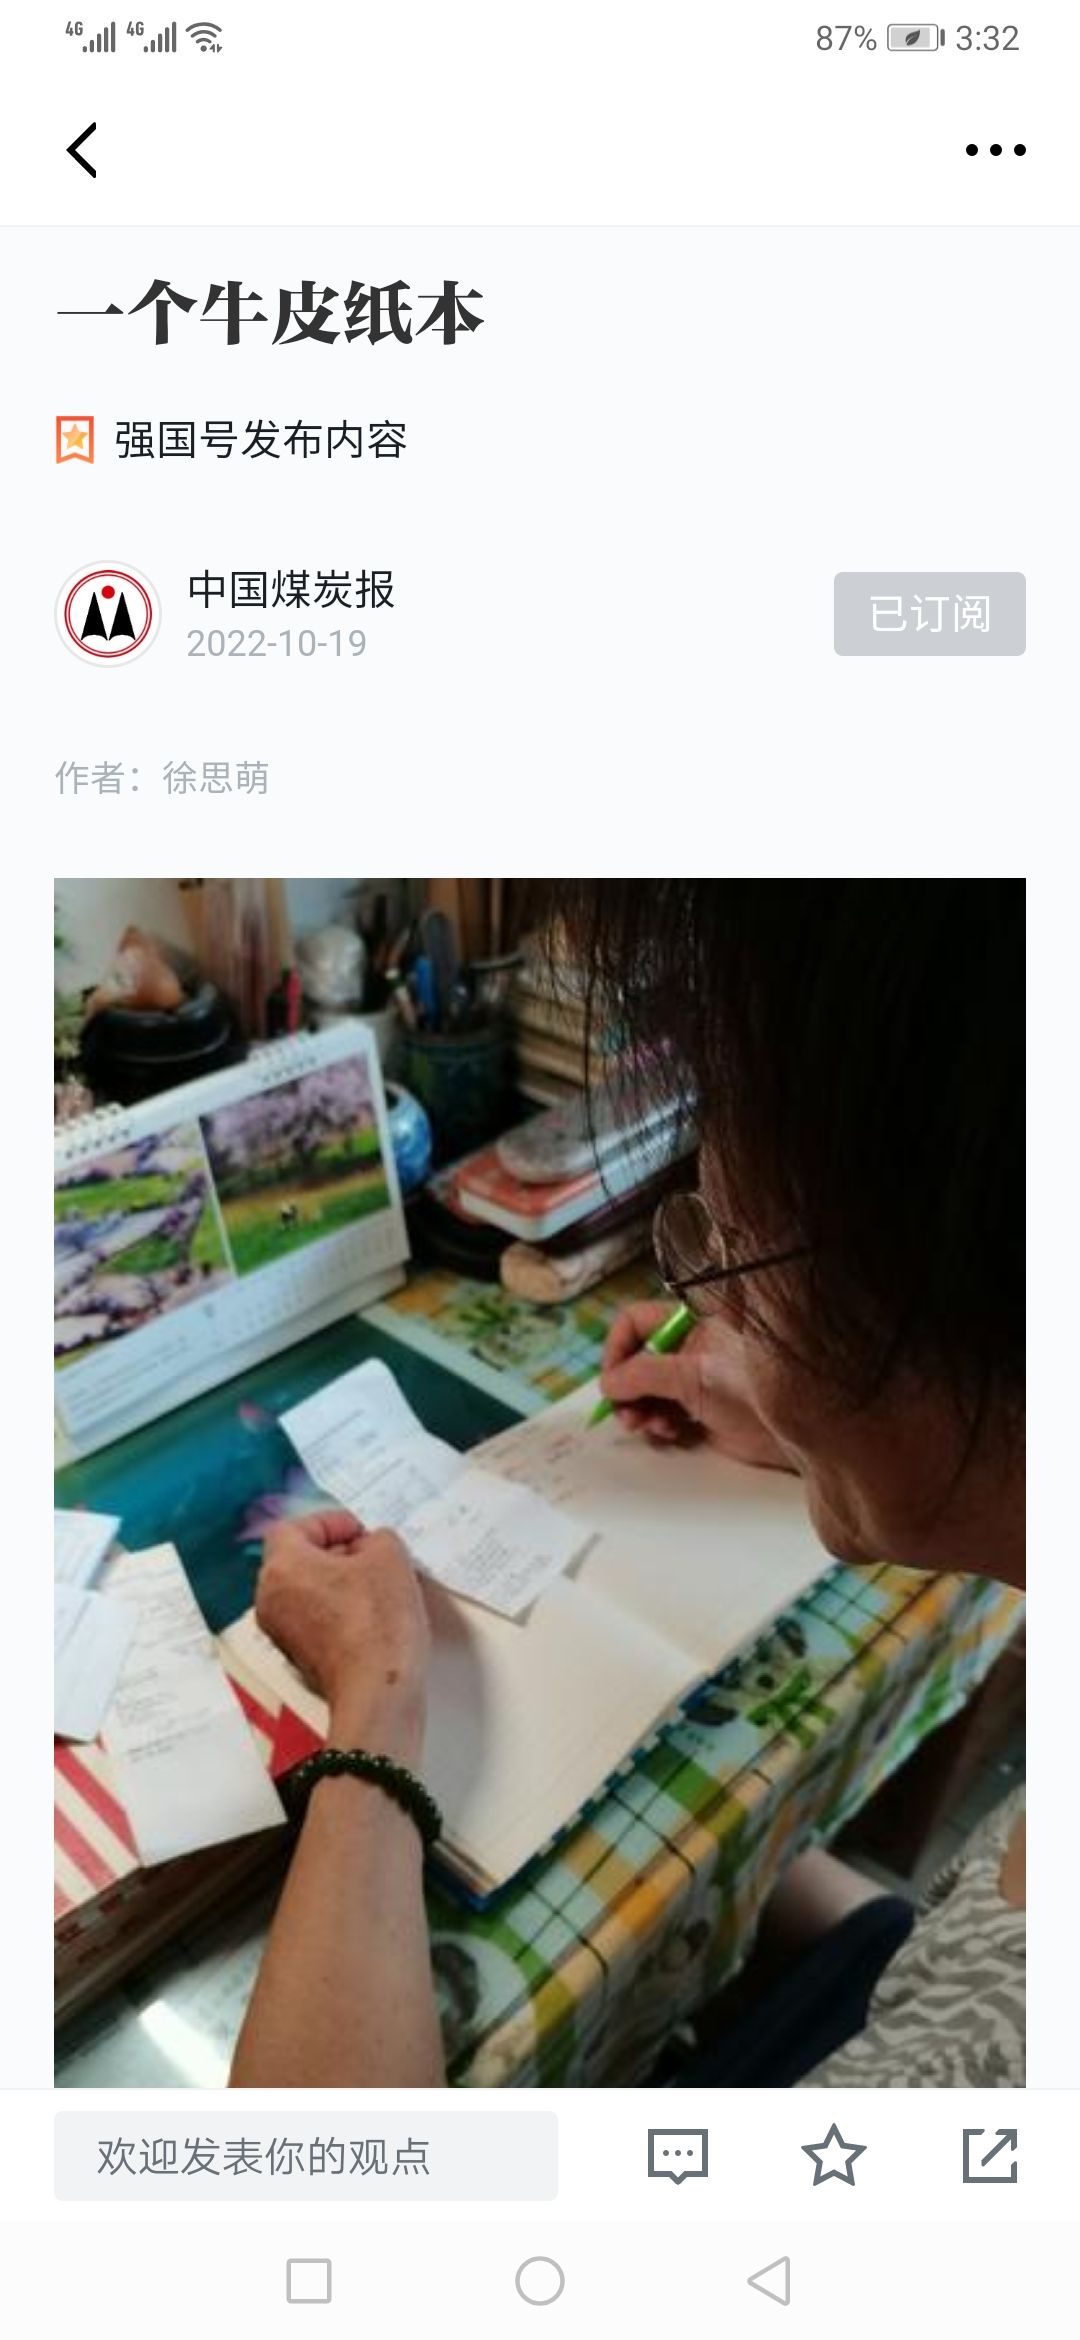
Task: Tap the Android recent apps square
Action: pyautogui.click(x=309, y=2281)
